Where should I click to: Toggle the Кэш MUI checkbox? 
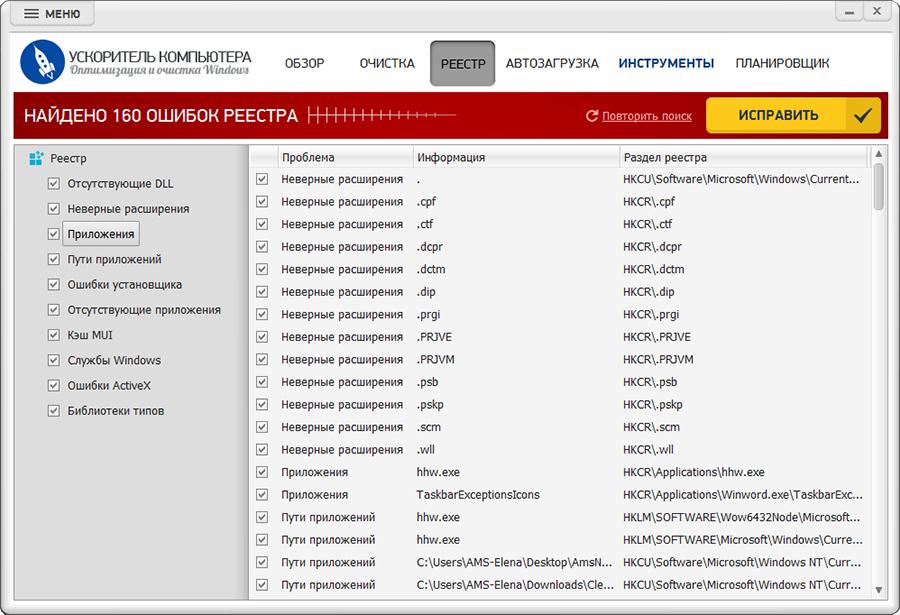[x=53, y=335]
